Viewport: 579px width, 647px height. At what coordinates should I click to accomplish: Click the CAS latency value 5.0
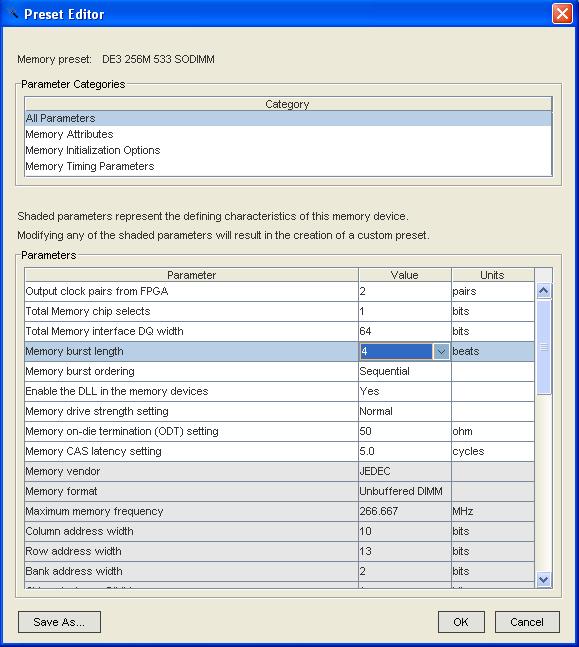pyautogui.click(x=405, y=451)
